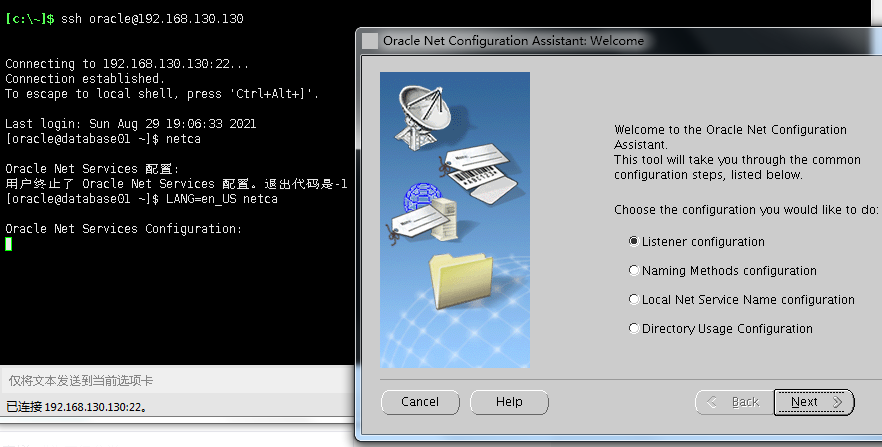Select Naming Methods configuration option
Viewport: 882px width, 447px height.
pyautogui.click(x=722, y=270)
